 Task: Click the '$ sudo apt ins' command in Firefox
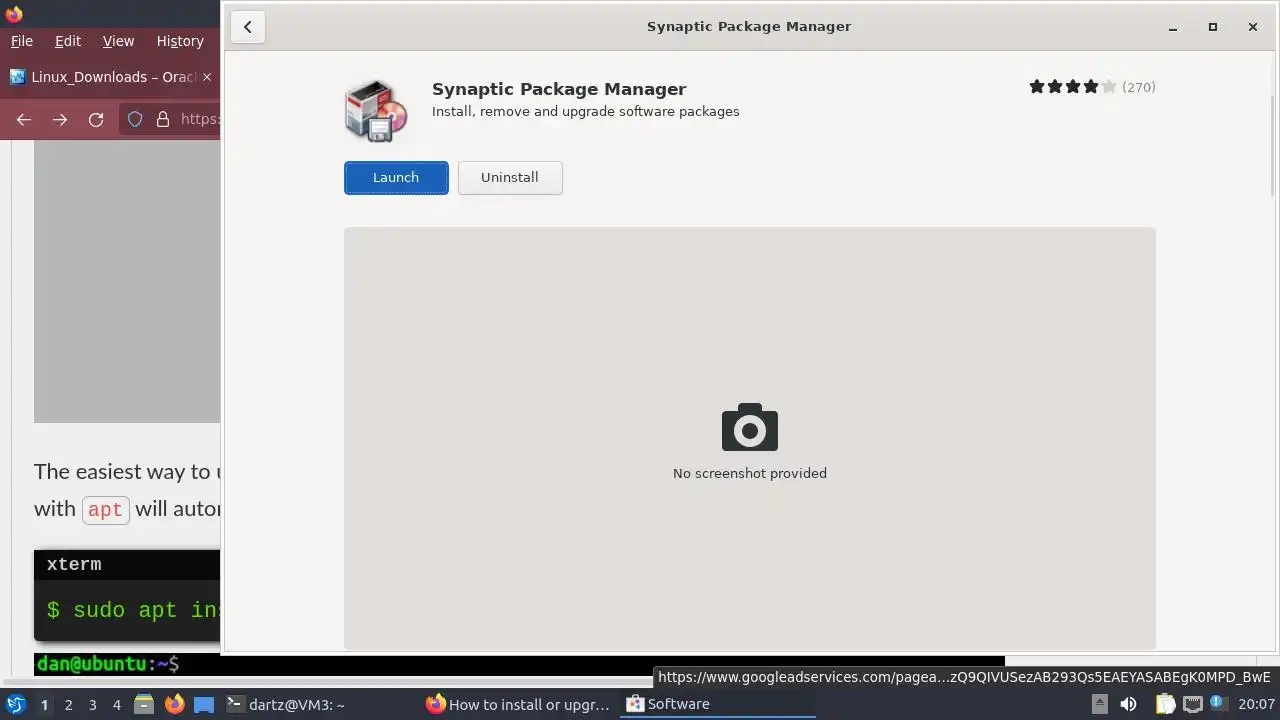133,610
